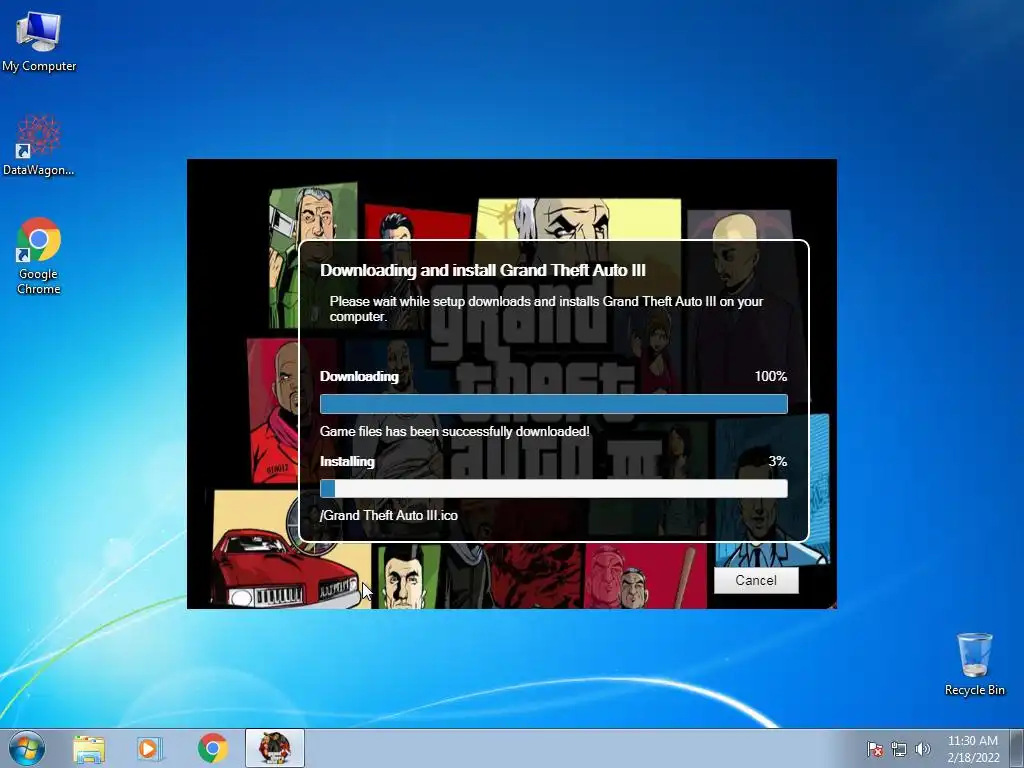The height and width of the screenshot is (768, 1024).
Task: Click the Show desktop strip in the taskbar
Action: pos(1017,748)
